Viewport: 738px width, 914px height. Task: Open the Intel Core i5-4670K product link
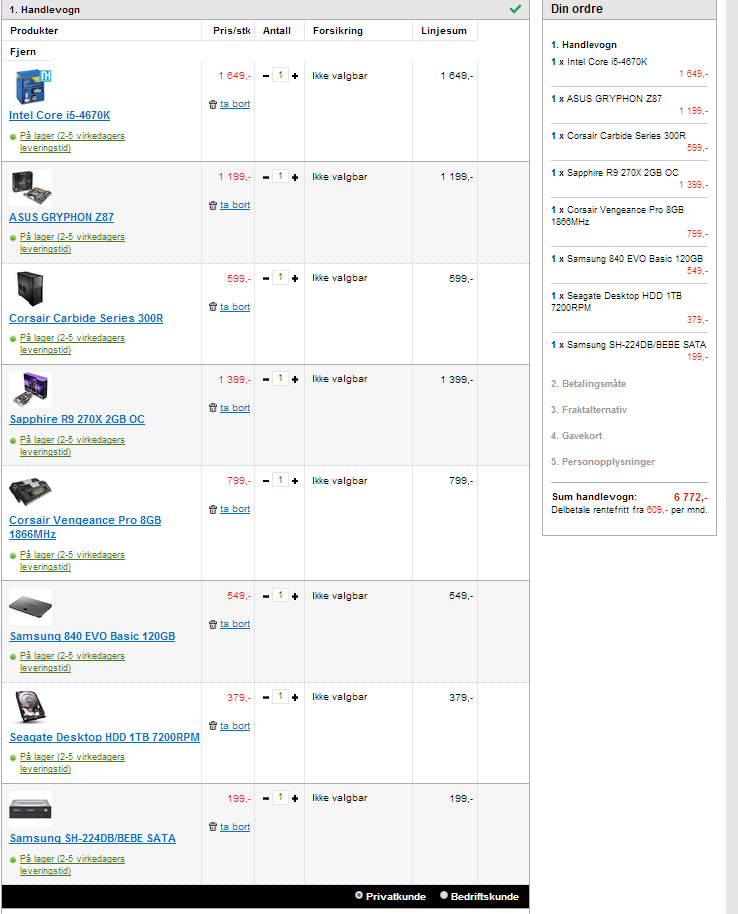coord(59,115)
